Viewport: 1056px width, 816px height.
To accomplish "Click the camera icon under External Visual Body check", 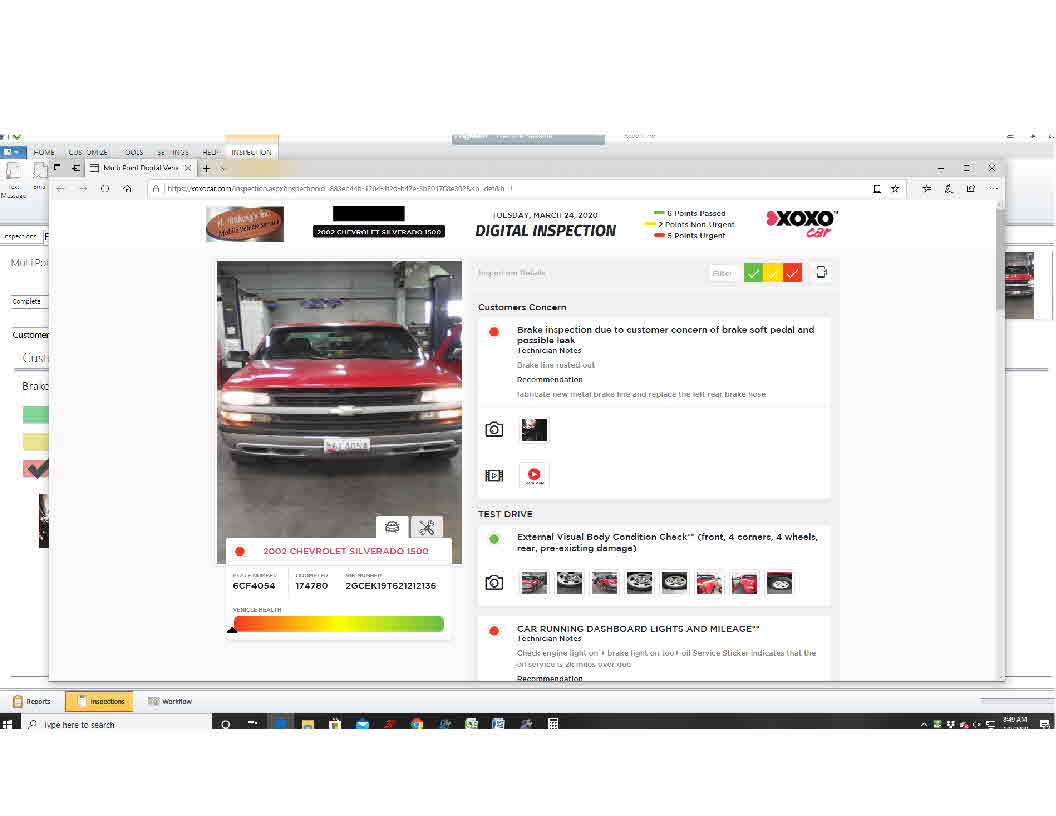I will pyautogui.click(x=494, y=582).
